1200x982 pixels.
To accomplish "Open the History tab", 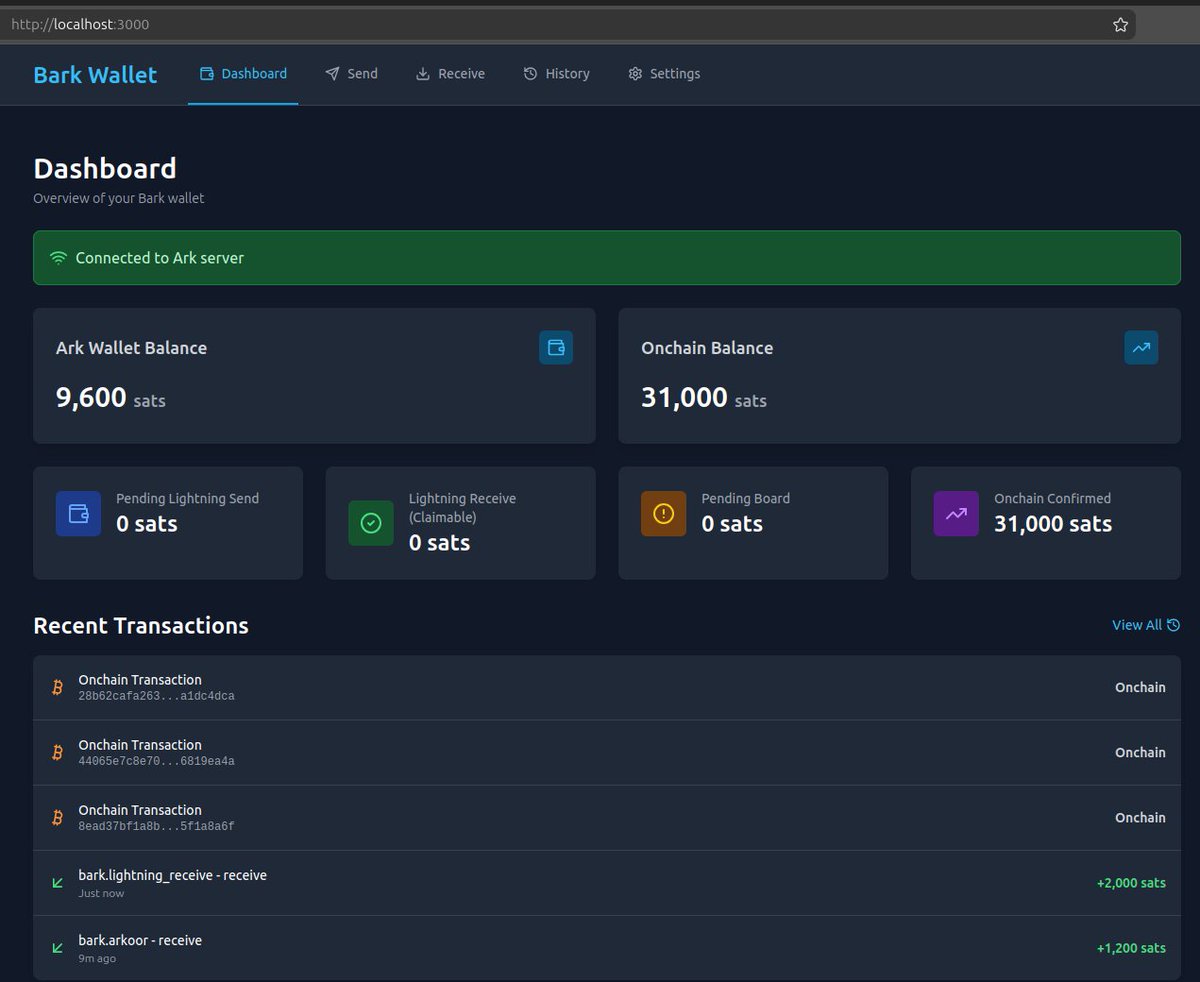I will [x=556, y=74].
